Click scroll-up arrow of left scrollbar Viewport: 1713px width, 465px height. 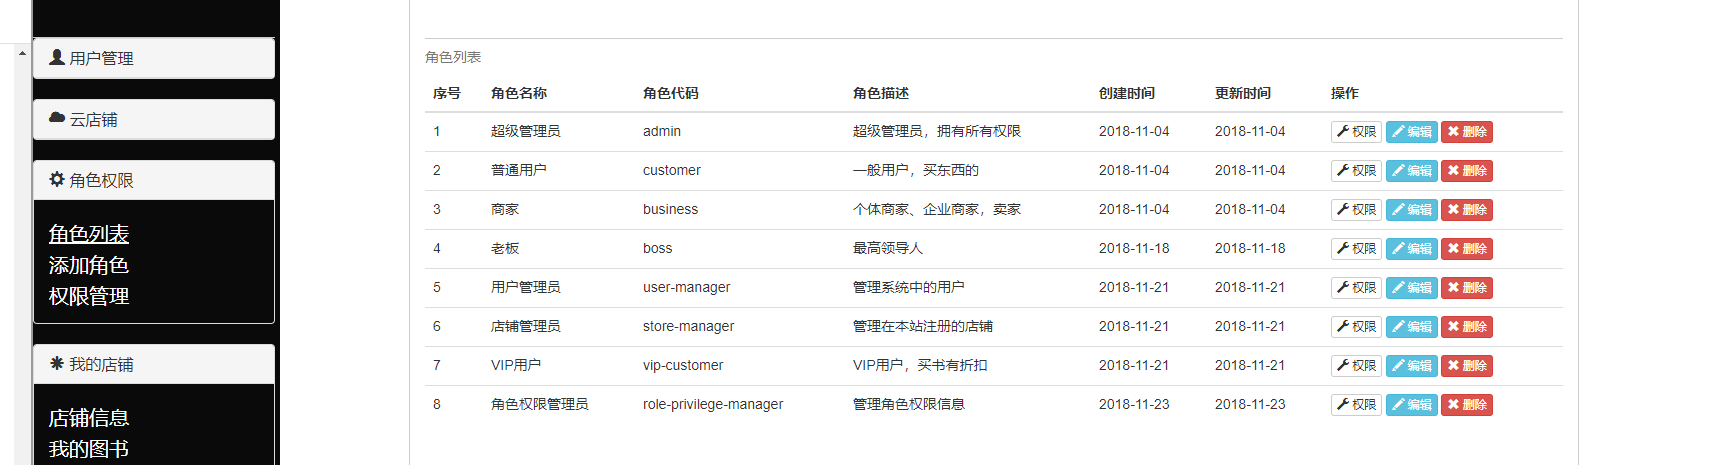tap(22, 53)
